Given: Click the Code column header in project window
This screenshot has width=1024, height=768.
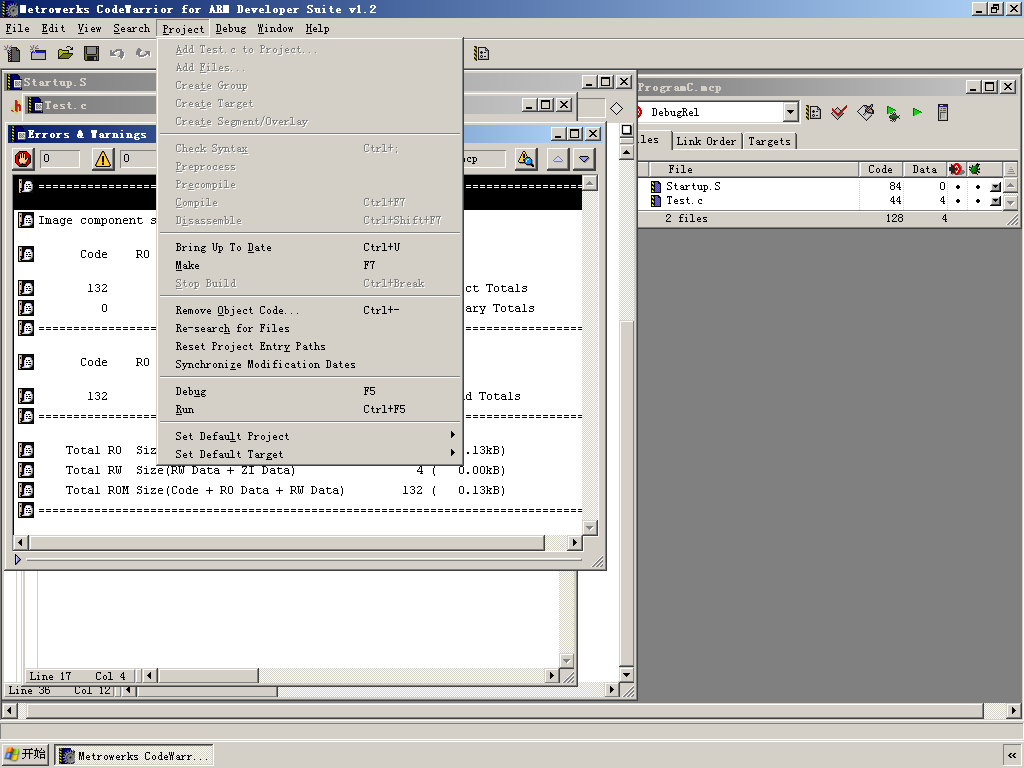Looking at the screenshot, I should 880,170.
